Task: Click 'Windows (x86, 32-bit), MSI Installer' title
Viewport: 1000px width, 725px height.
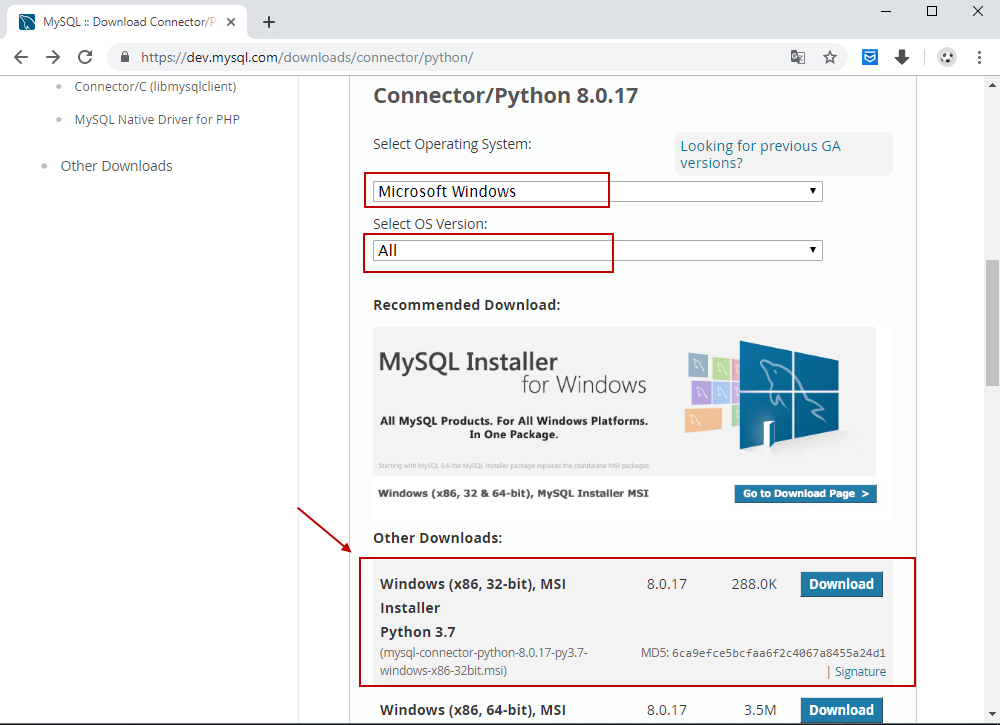Action: (473, 596)
